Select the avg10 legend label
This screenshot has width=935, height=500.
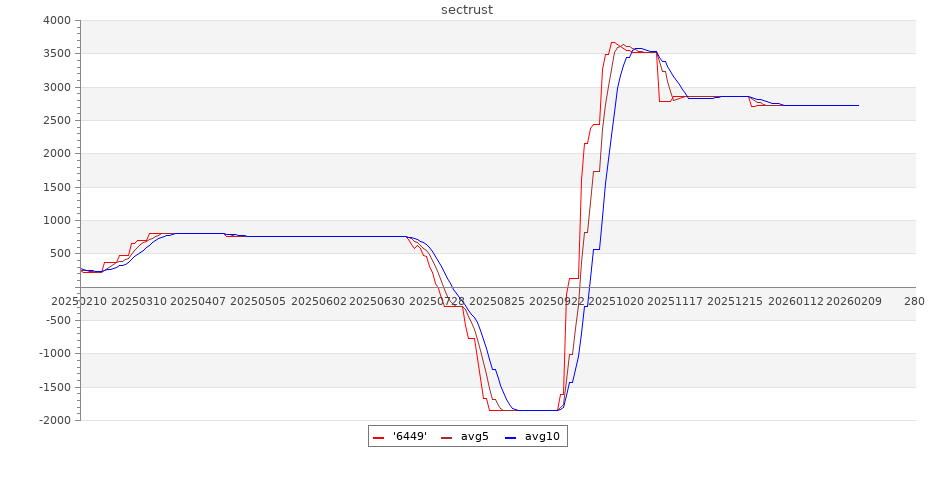(542, 437)
